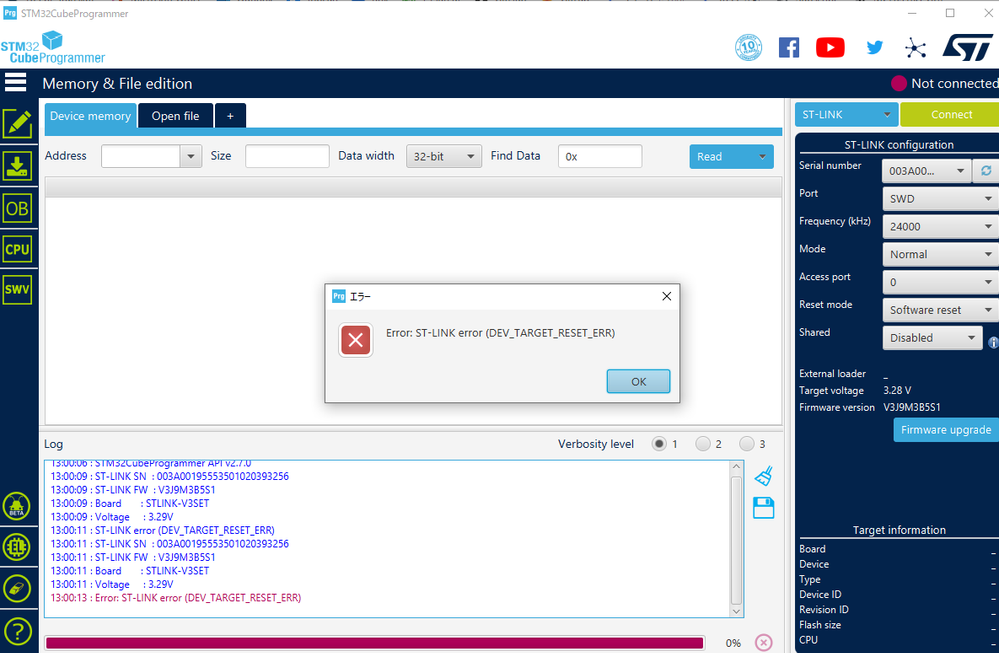Image resolution: width=999 pixels, height=653 pixels.
Task: Switch to the Open file tab
Action: click(175, 116)
